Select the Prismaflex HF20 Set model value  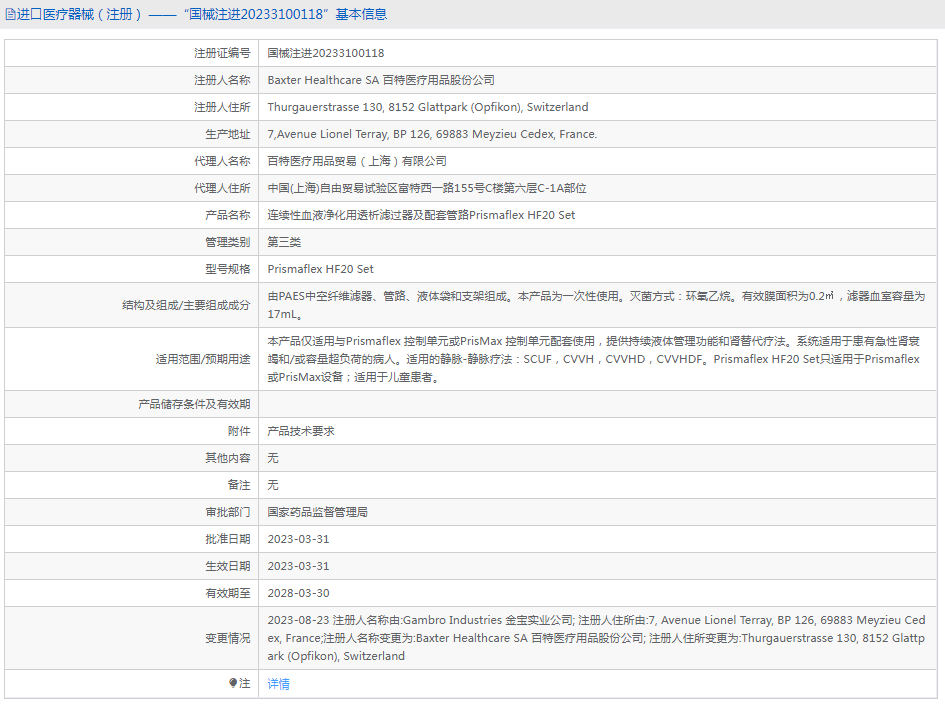point(321,269)
